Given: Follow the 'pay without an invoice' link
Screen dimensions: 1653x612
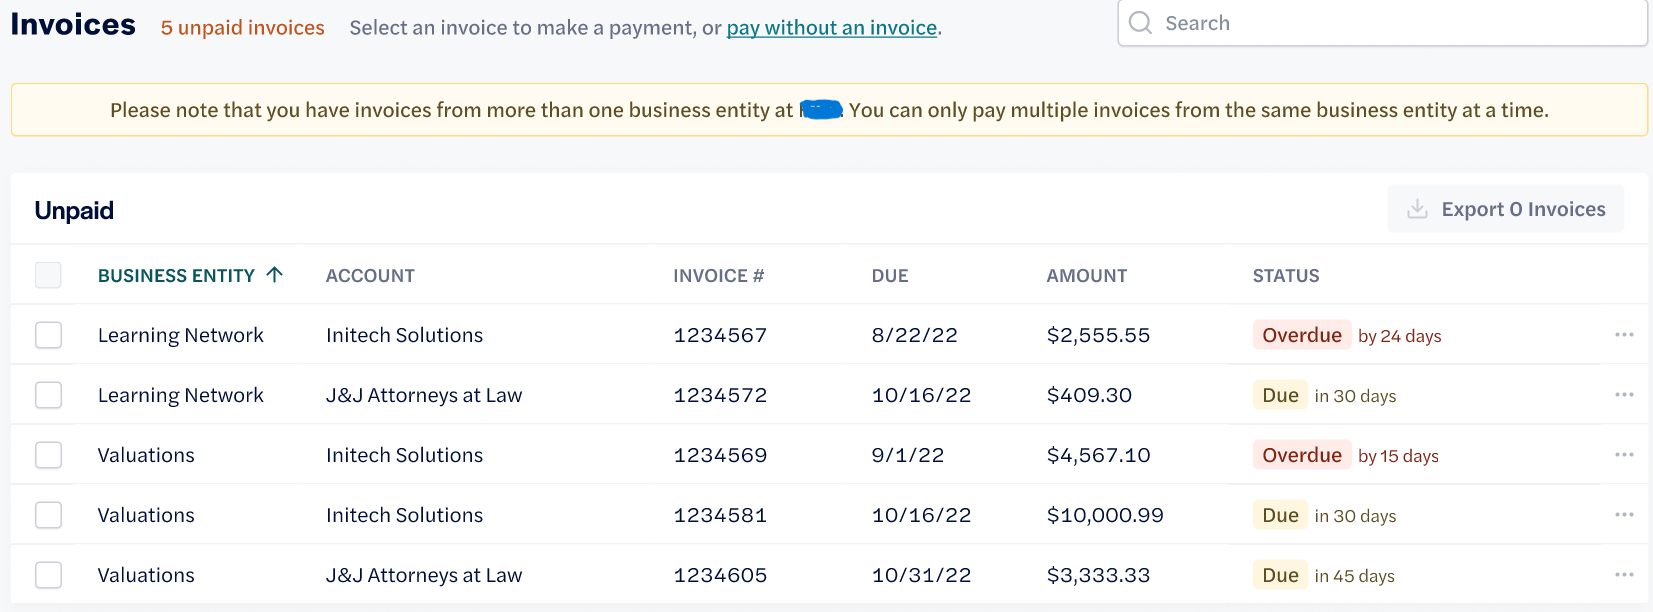Looking at the screenshot, I should pyautogui.click(x=832, y=28).
